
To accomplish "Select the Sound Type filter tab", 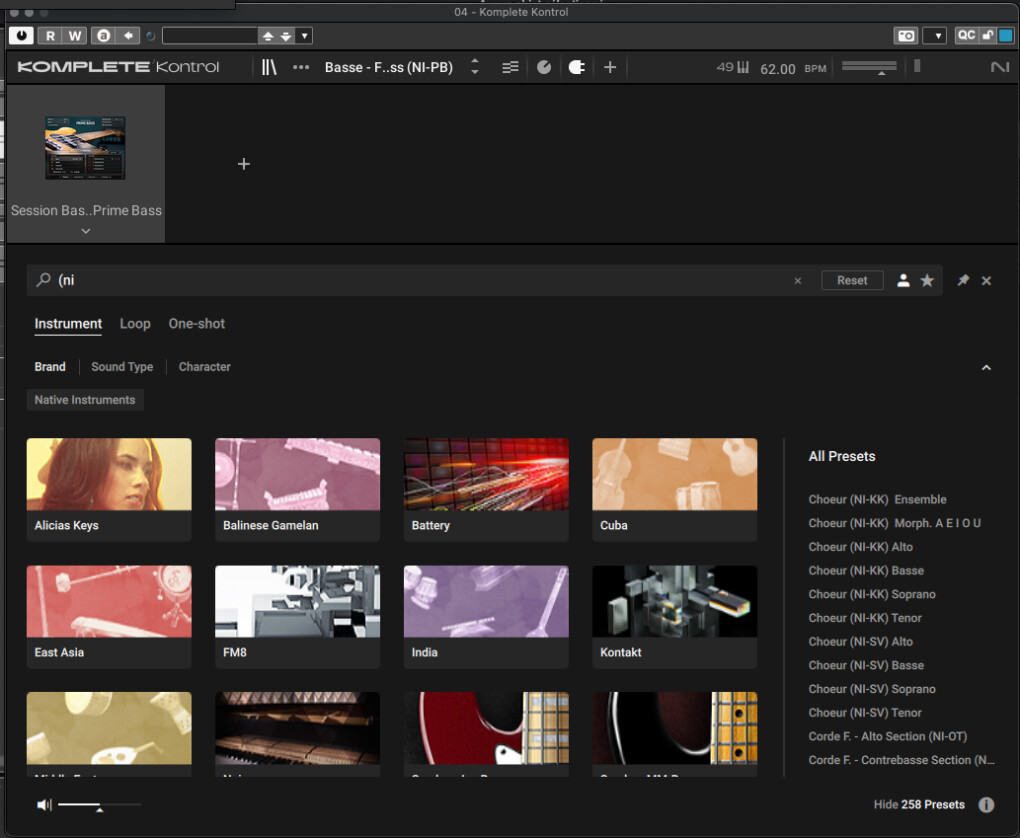I will [x=122, y=367].
